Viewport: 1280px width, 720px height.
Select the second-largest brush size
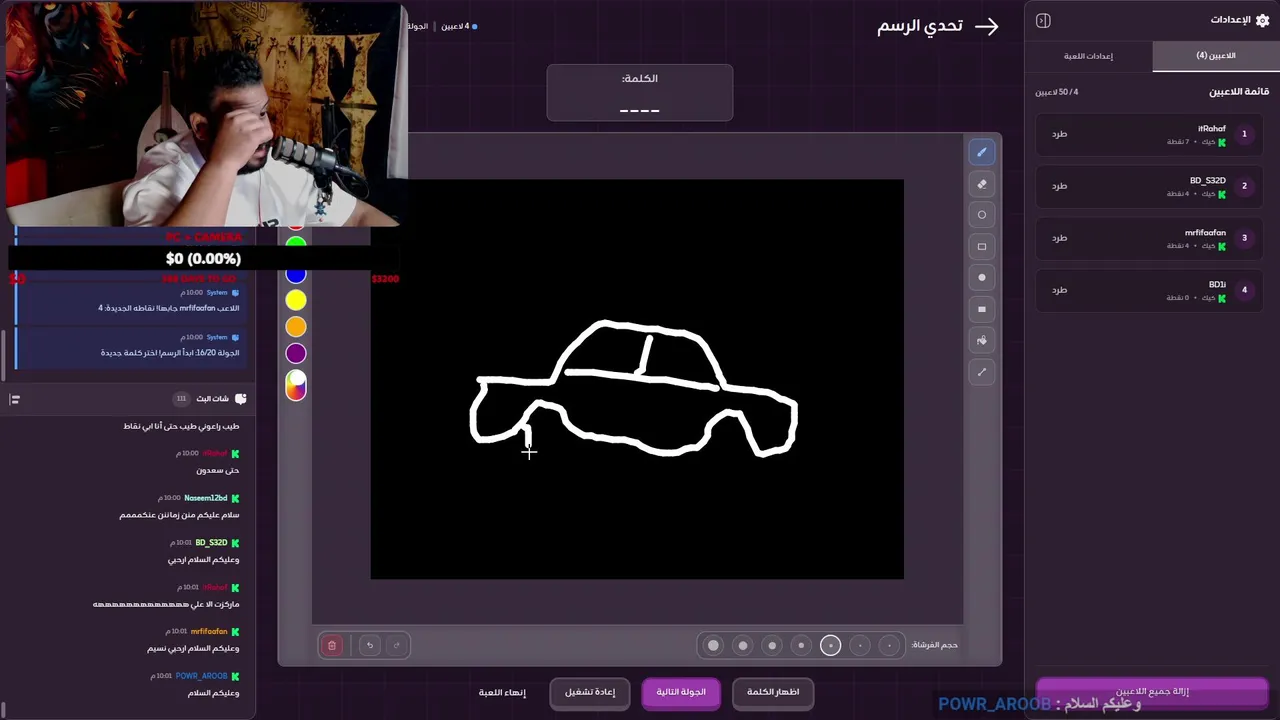tap(742, 645)
